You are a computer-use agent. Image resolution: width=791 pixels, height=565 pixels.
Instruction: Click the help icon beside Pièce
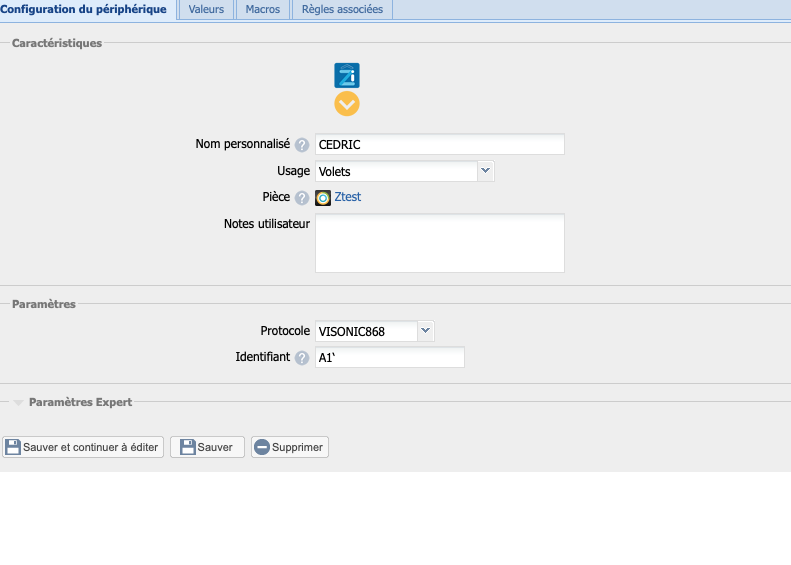[x=302, y=198]
